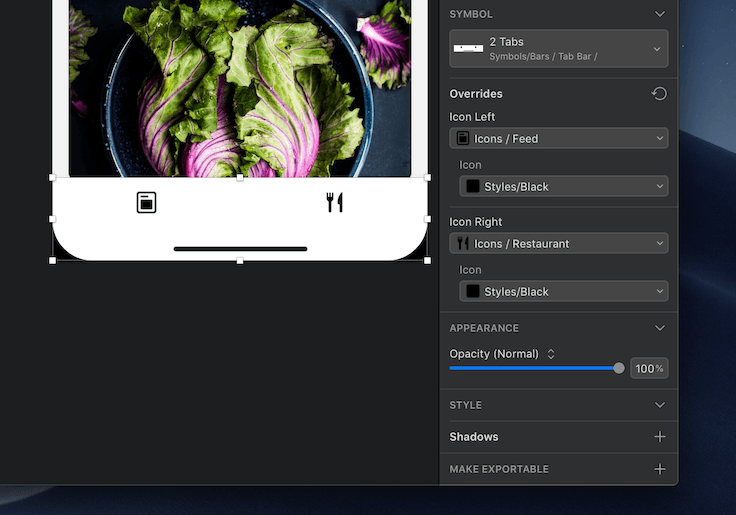Click the Icon Right label
736x515 pixels.
click(475, 222)
